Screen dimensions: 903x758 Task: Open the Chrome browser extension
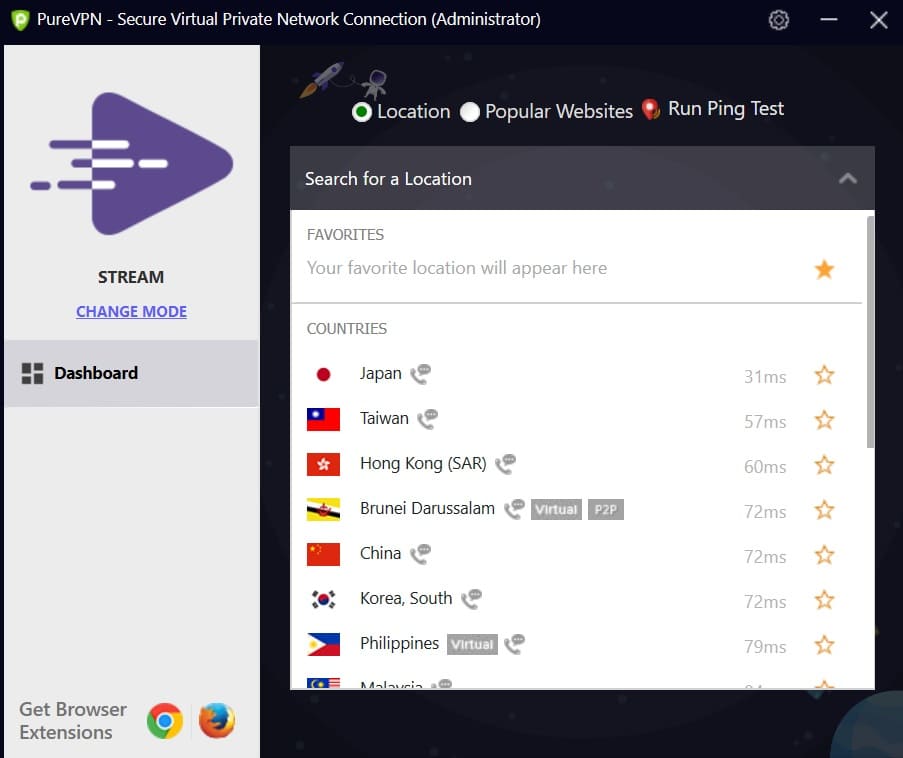[165, 721]
